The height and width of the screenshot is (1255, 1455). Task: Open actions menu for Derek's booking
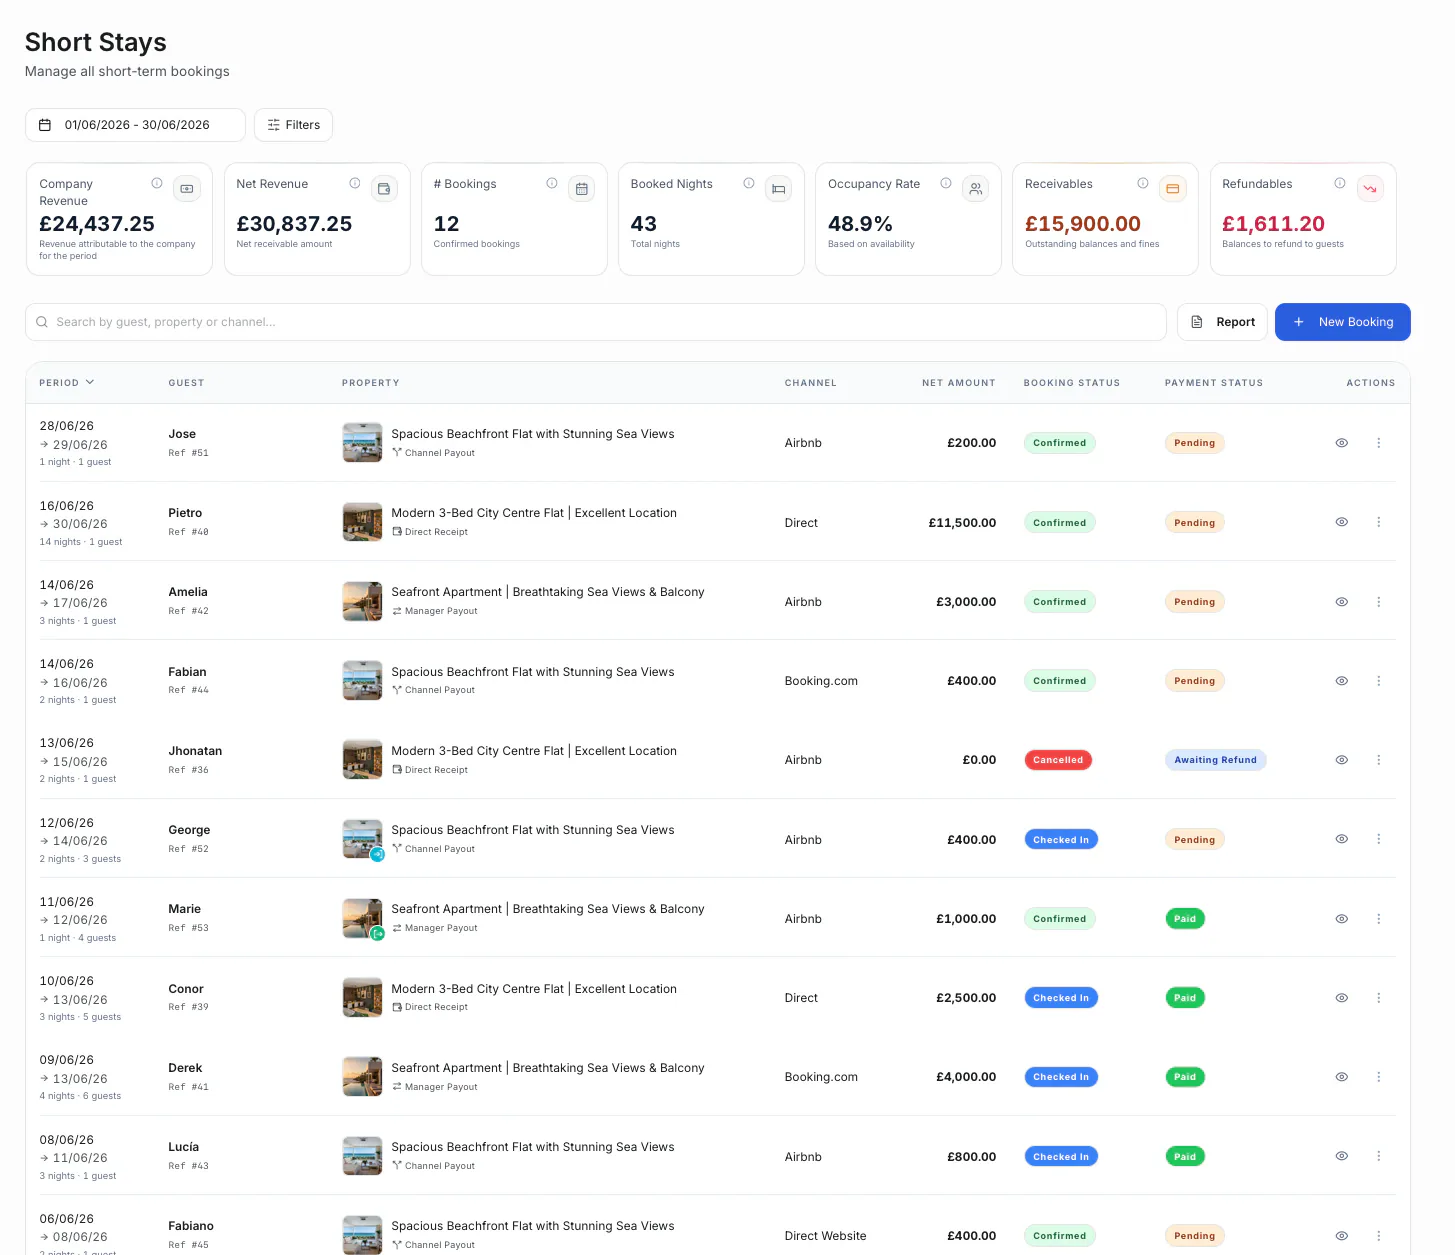(x=1378, y=1077)
